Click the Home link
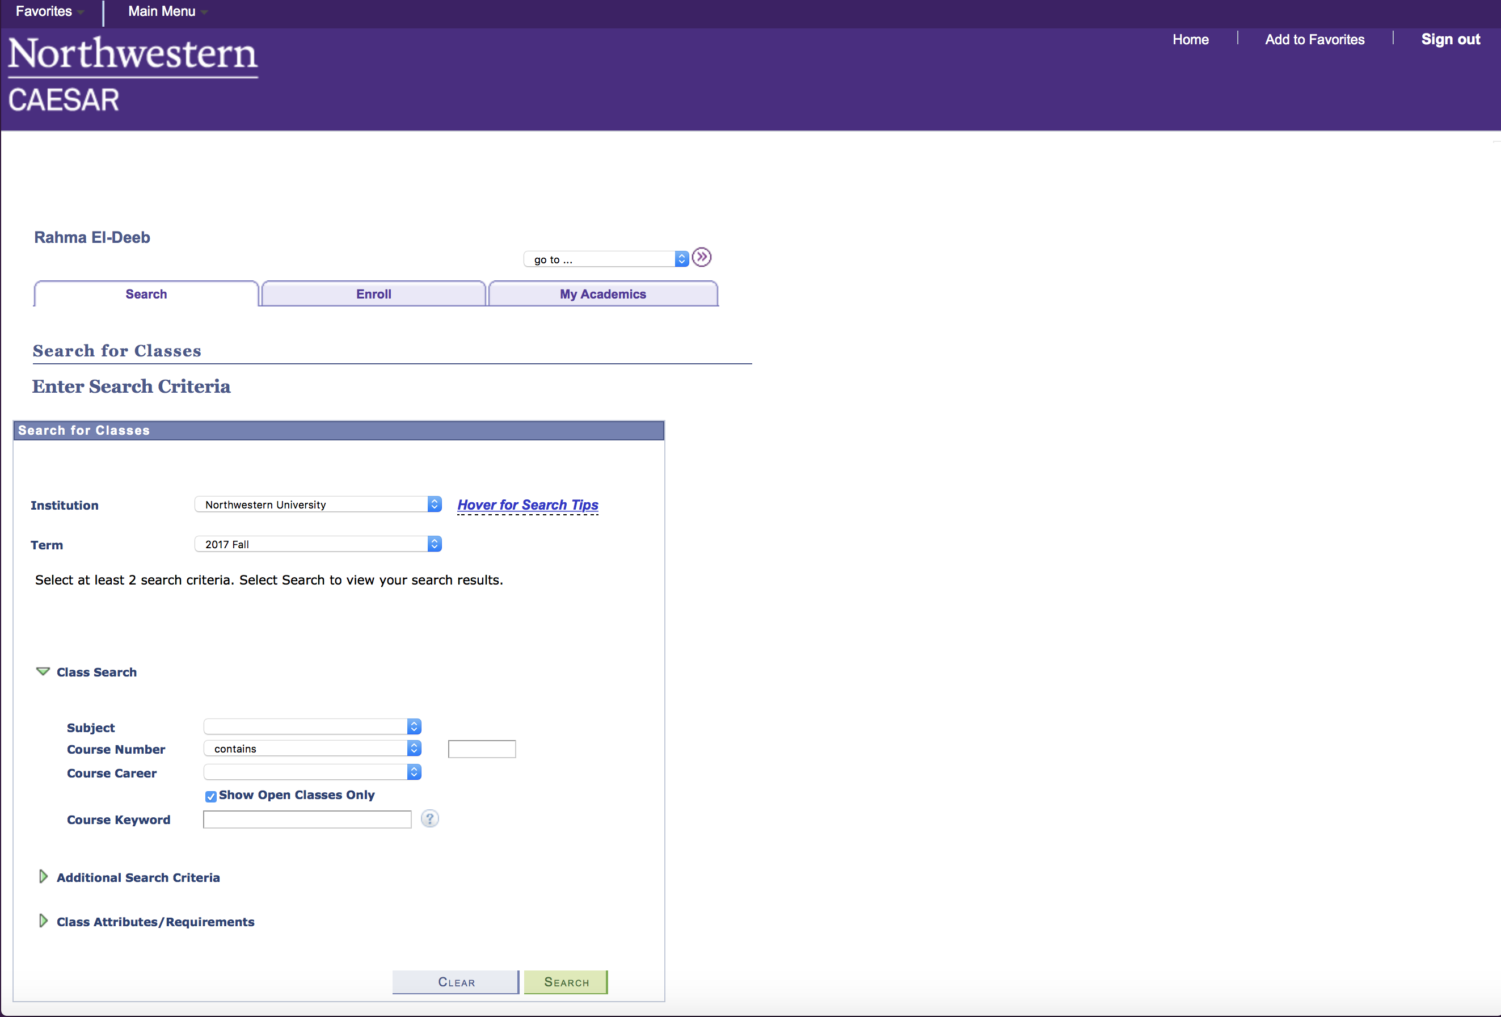 click(x=1191, y=39)
